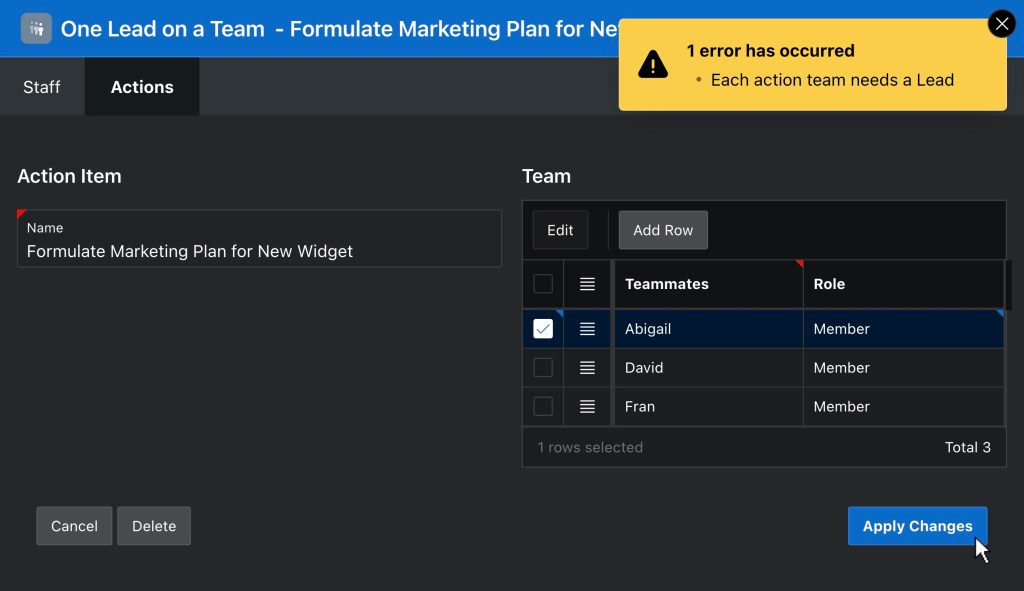The height and width of the screenshot is (591, 1024).
Task: Check Fran's row checkbox
Action: [543, 406]
